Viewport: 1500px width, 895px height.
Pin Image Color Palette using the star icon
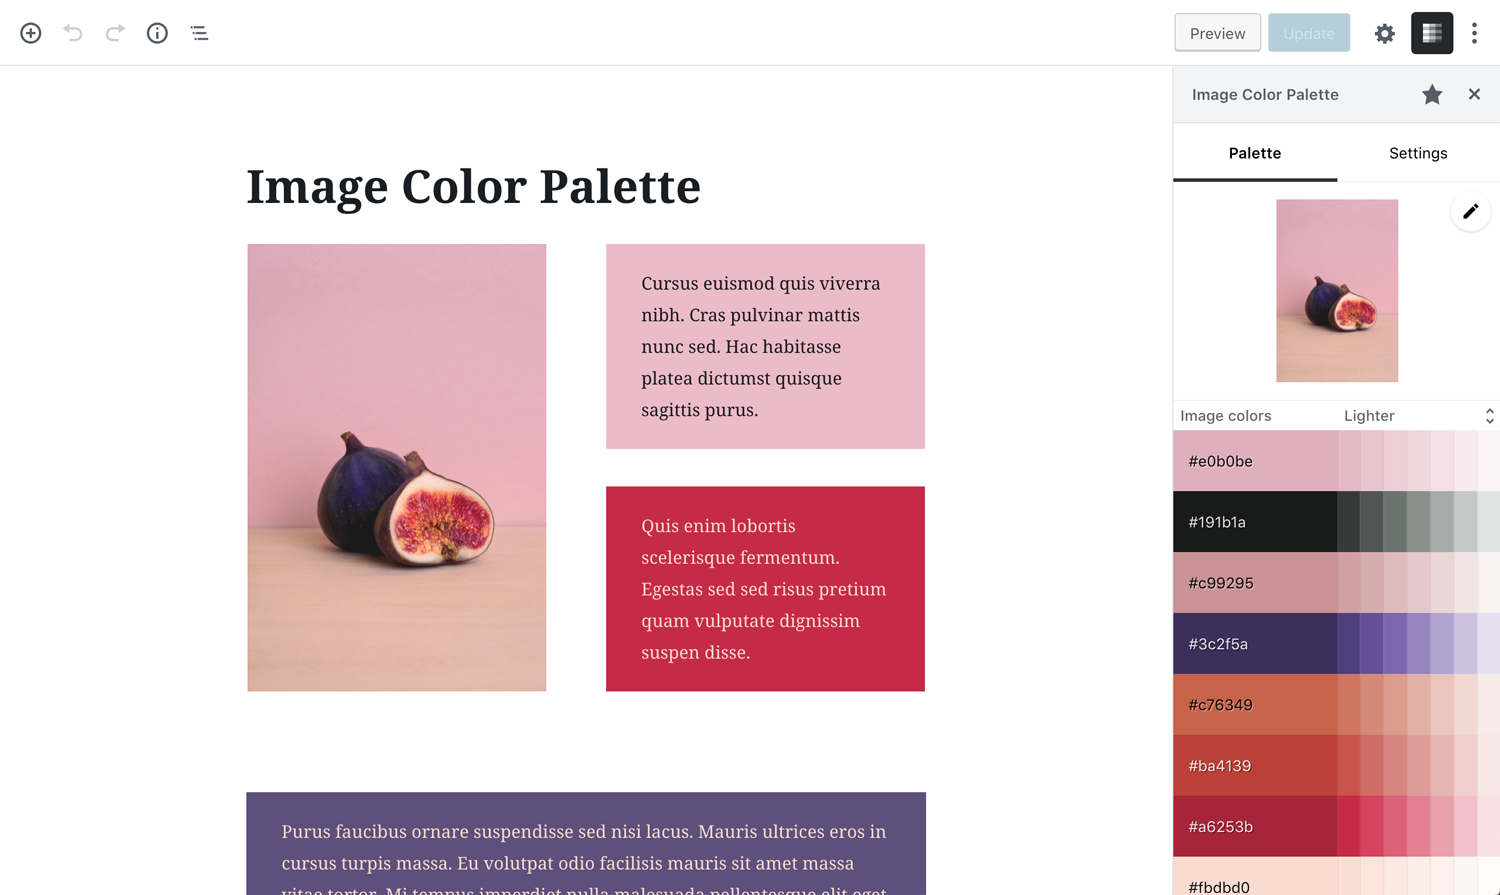point(1432,94)
